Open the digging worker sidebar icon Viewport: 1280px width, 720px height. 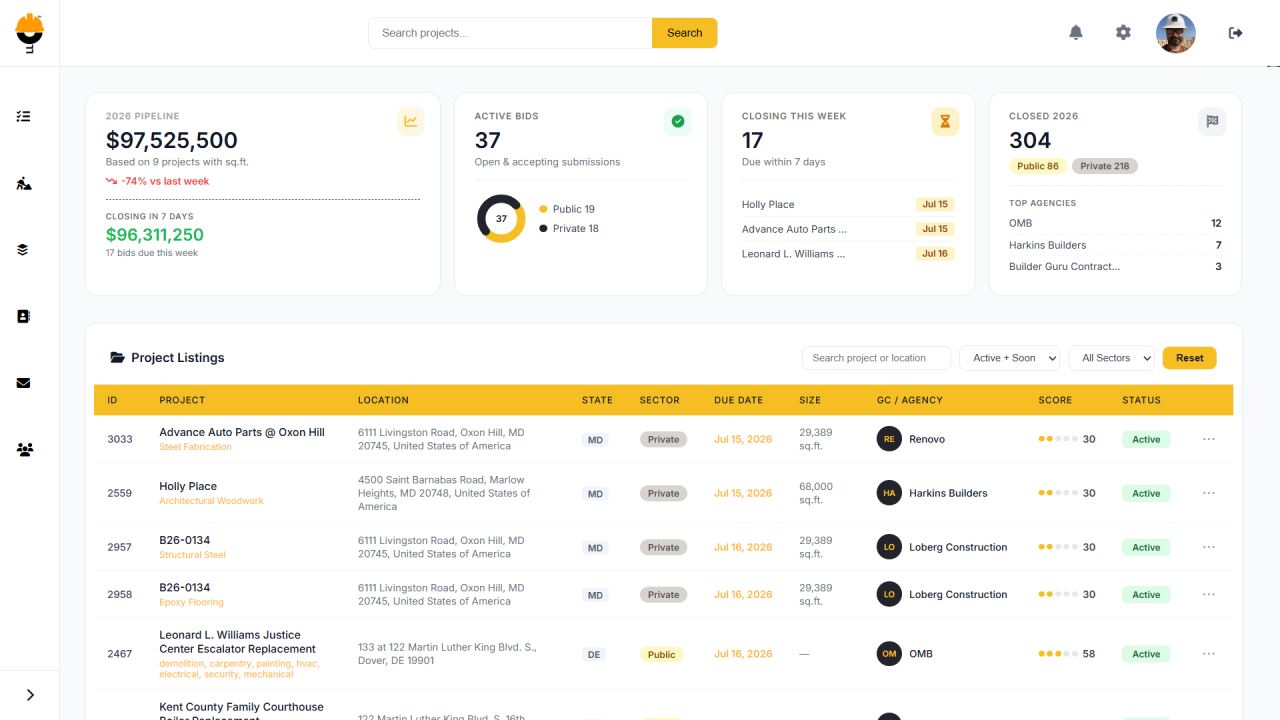click(24, 183)
